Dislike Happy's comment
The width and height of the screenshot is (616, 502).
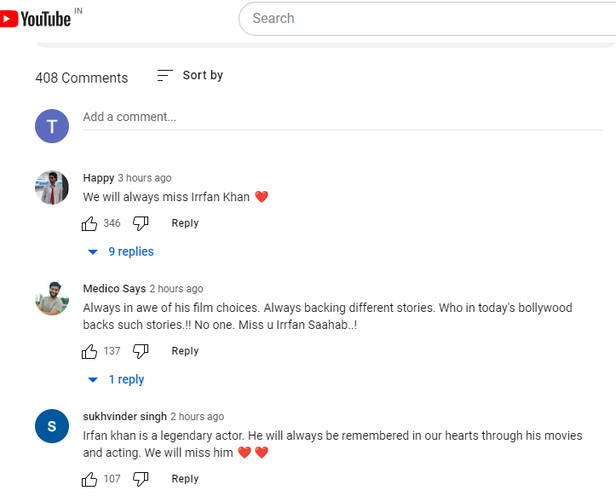tap(141, 223)
